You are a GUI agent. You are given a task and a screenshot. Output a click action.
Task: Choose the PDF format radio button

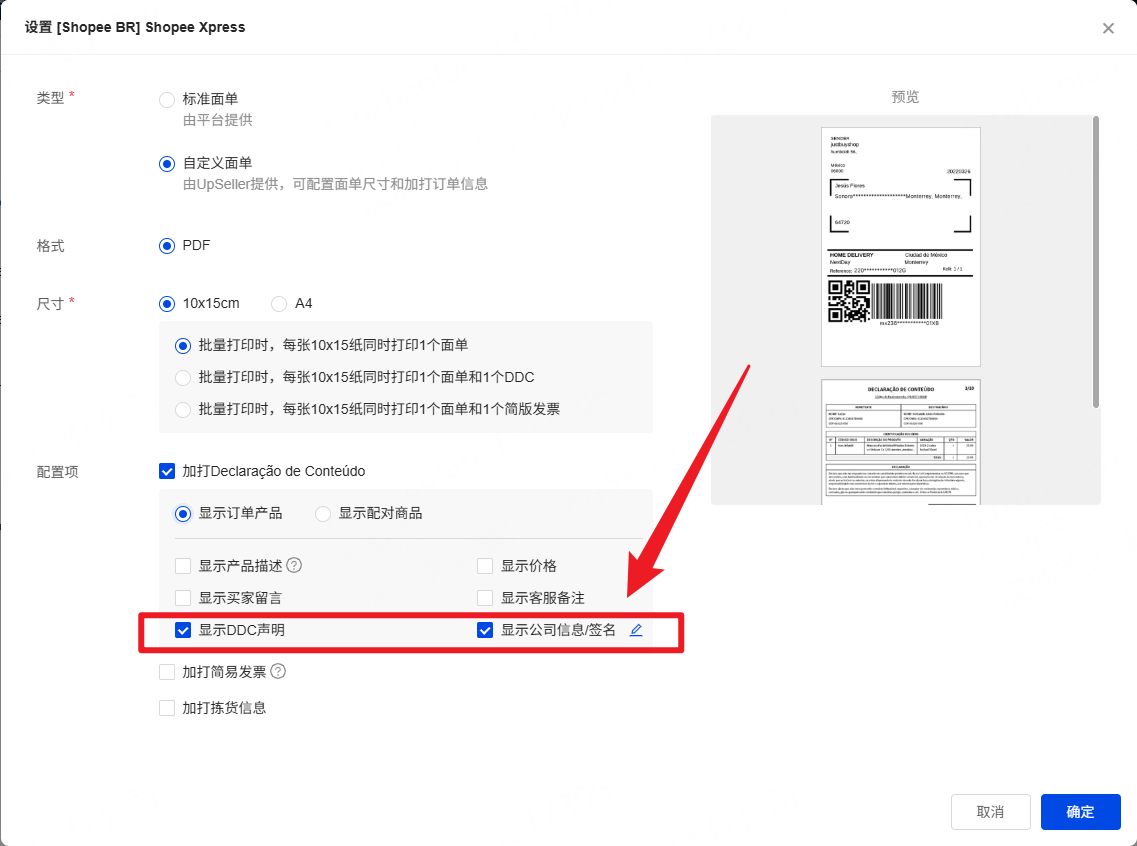[x=167, y=246]
